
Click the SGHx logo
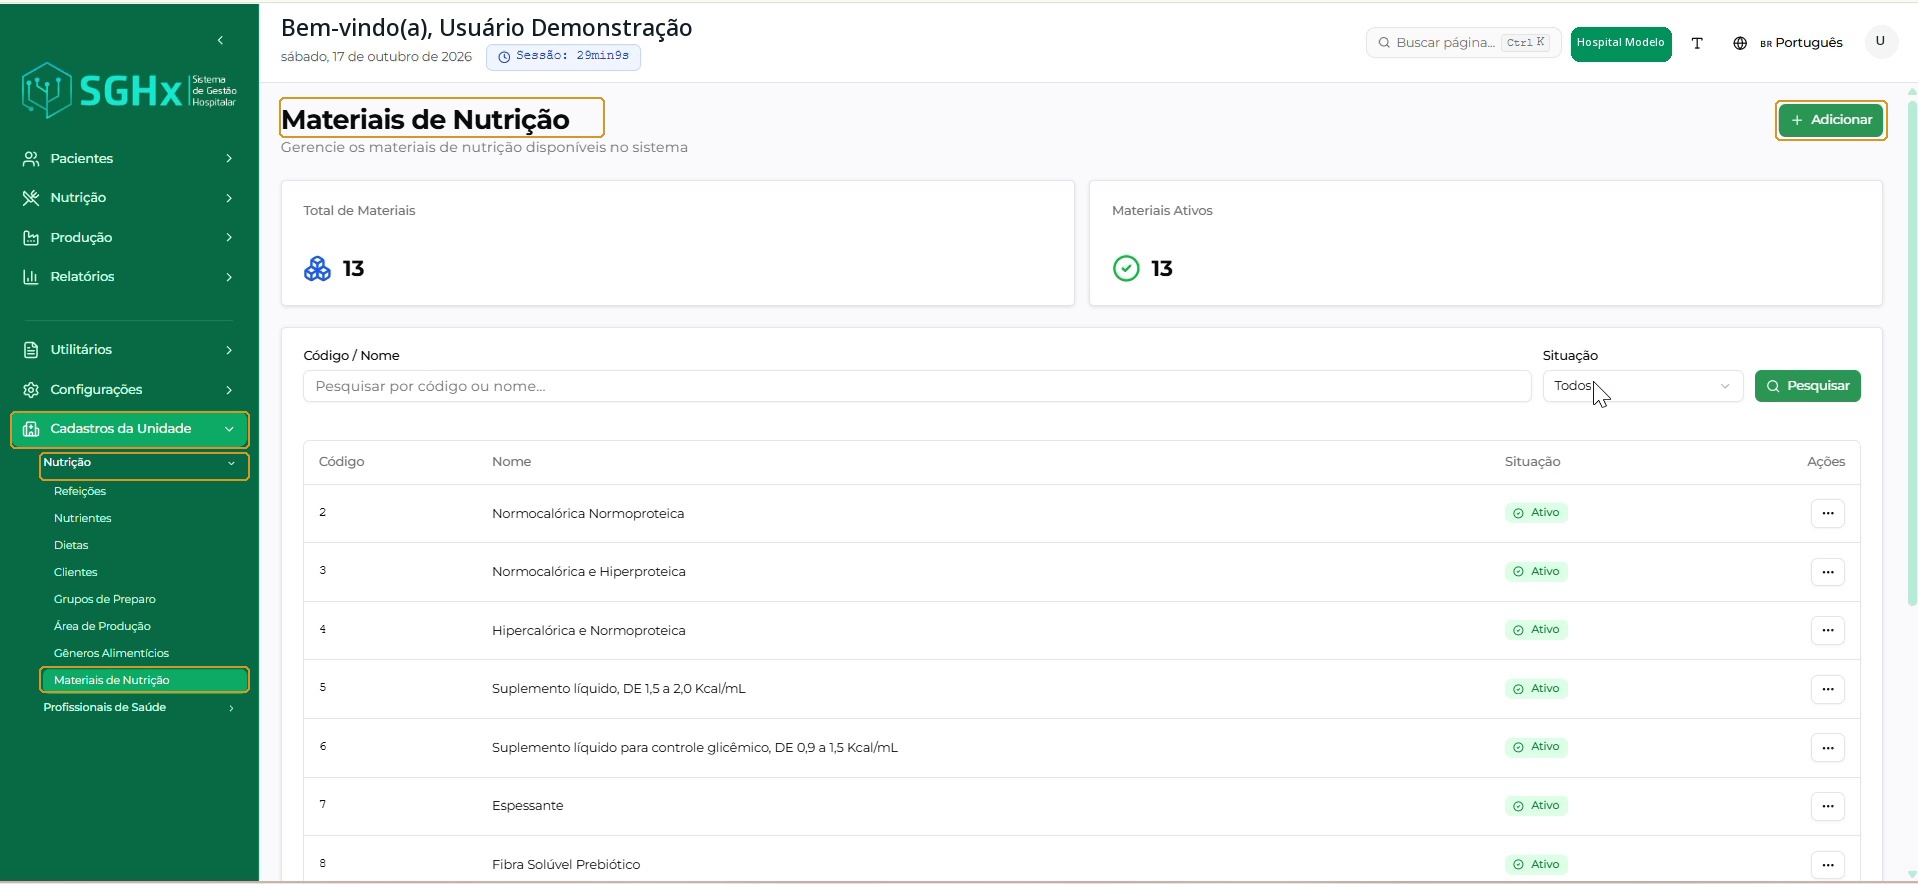129,91
